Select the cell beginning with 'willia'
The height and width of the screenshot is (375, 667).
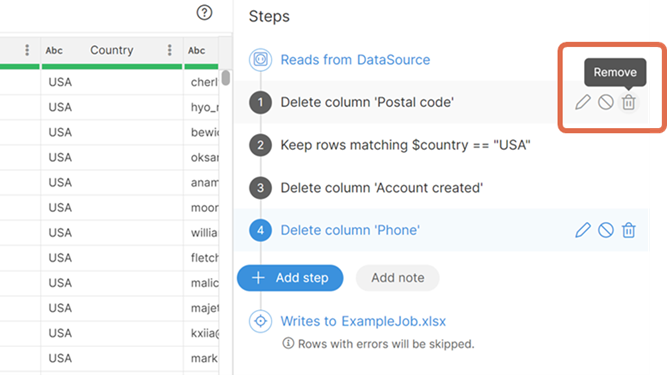[x=201, y=233]
